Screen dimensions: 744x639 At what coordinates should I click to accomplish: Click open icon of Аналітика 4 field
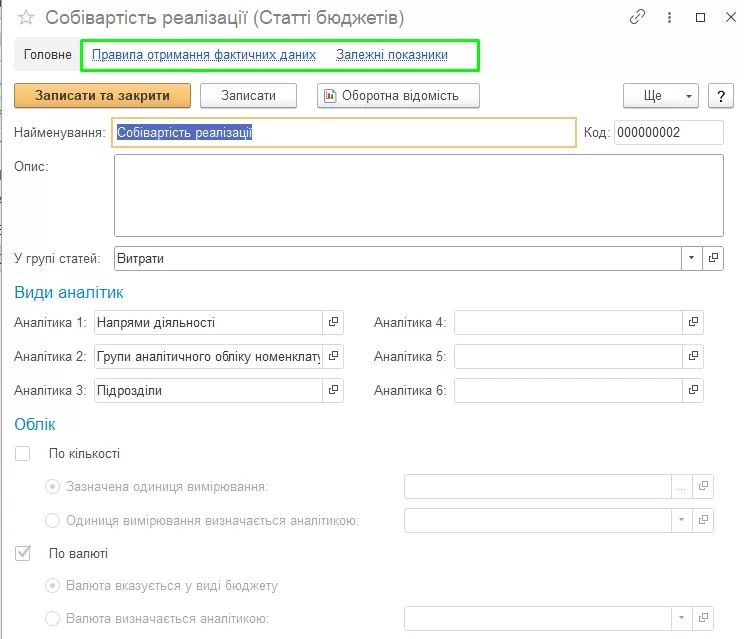[x=693, y=322]
